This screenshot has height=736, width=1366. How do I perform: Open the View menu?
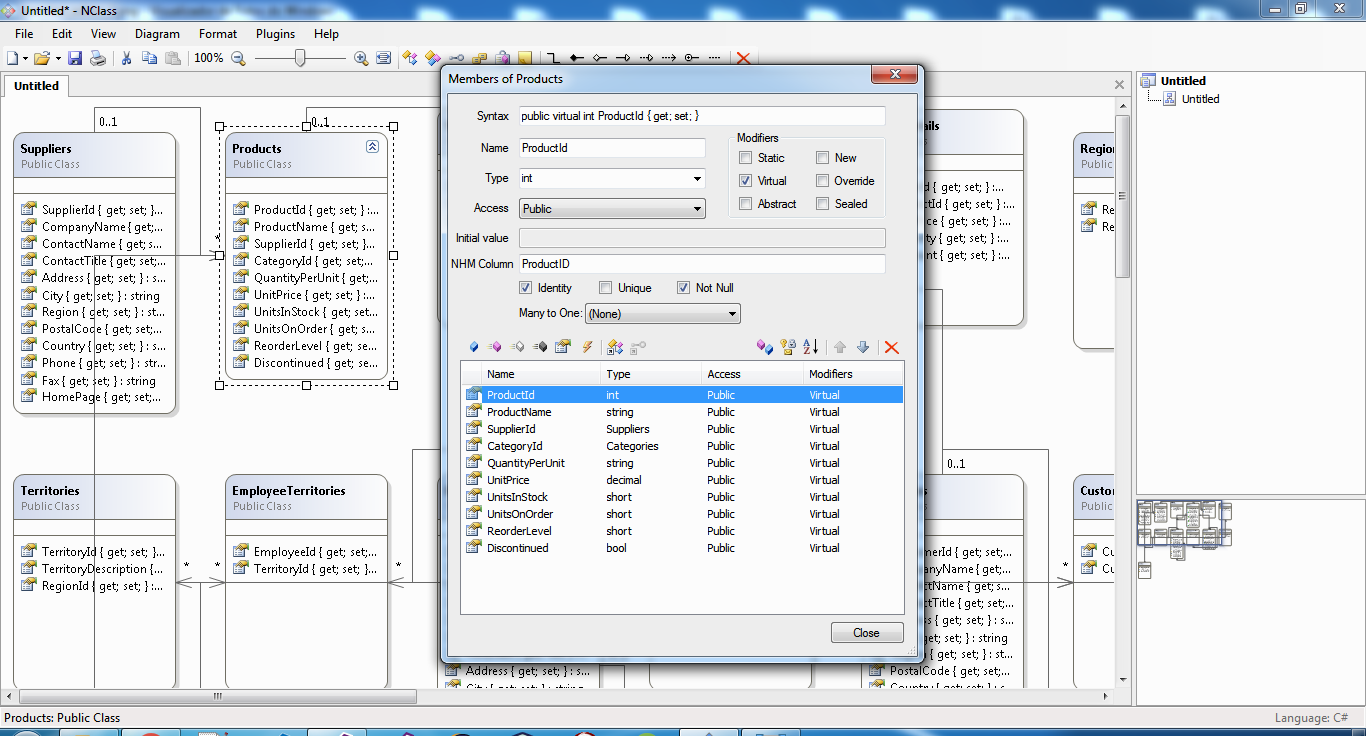click(x=104, y=33)
